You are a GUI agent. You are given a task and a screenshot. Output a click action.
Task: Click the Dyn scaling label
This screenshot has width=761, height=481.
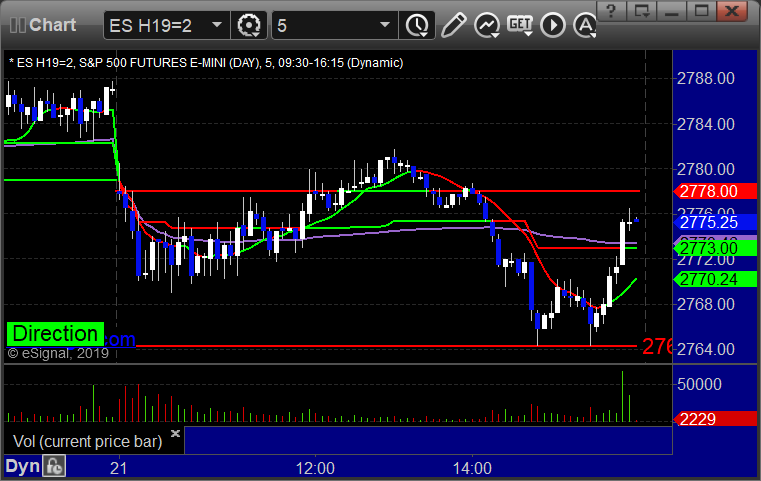[x=22, y=466]
